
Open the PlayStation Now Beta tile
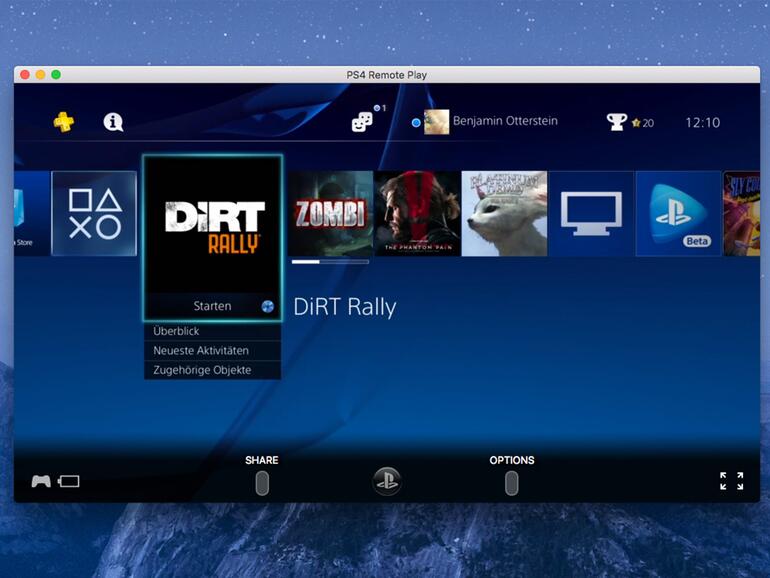click(678, 213)
